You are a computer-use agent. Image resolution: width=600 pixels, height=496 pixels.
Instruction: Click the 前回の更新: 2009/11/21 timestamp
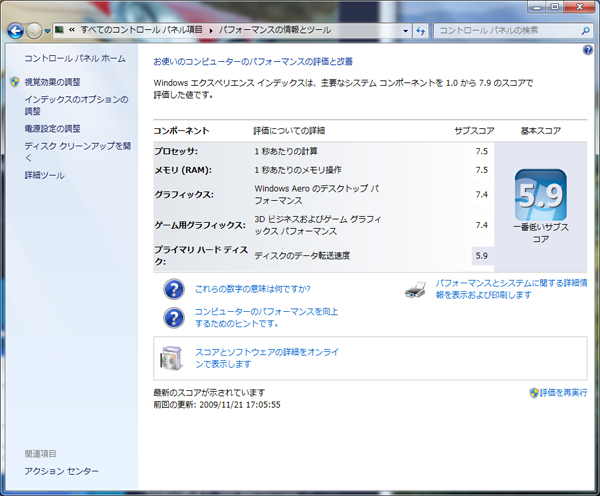[217, 405]
